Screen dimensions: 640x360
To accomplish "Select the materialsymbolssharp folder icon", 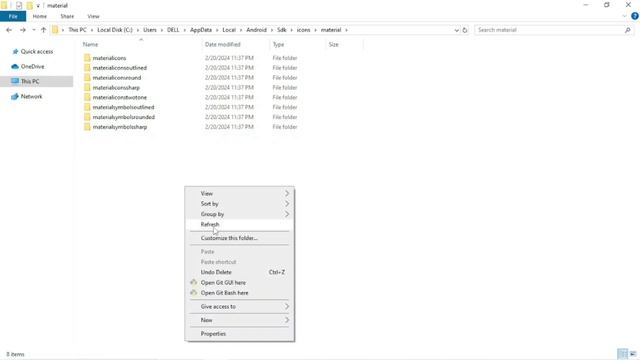I will [x=87, y=127].
